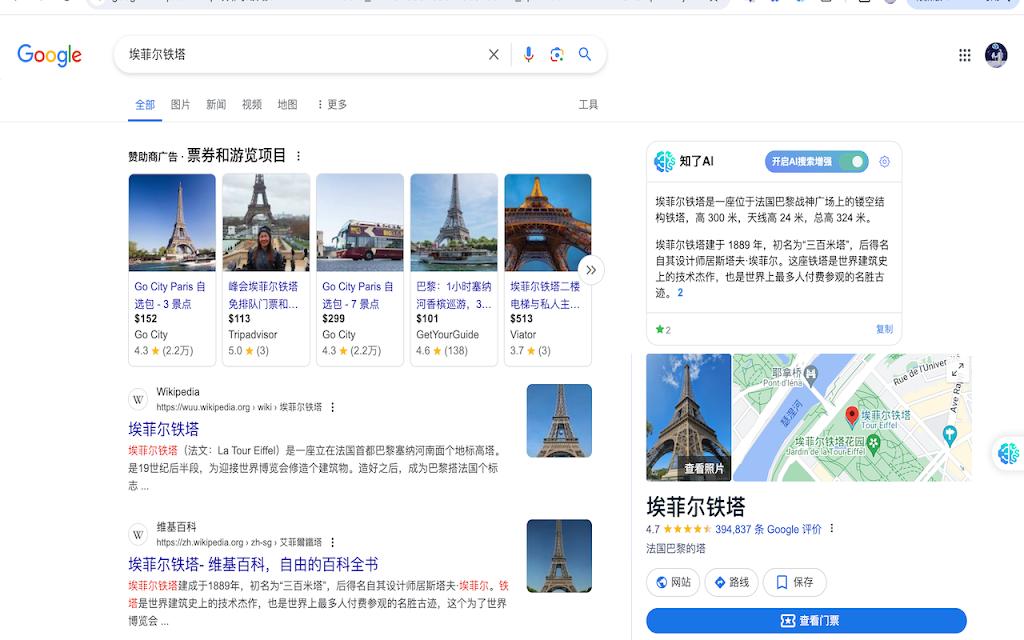
Task: Click the green star rating in 知了AI panel
Action: 663,330
